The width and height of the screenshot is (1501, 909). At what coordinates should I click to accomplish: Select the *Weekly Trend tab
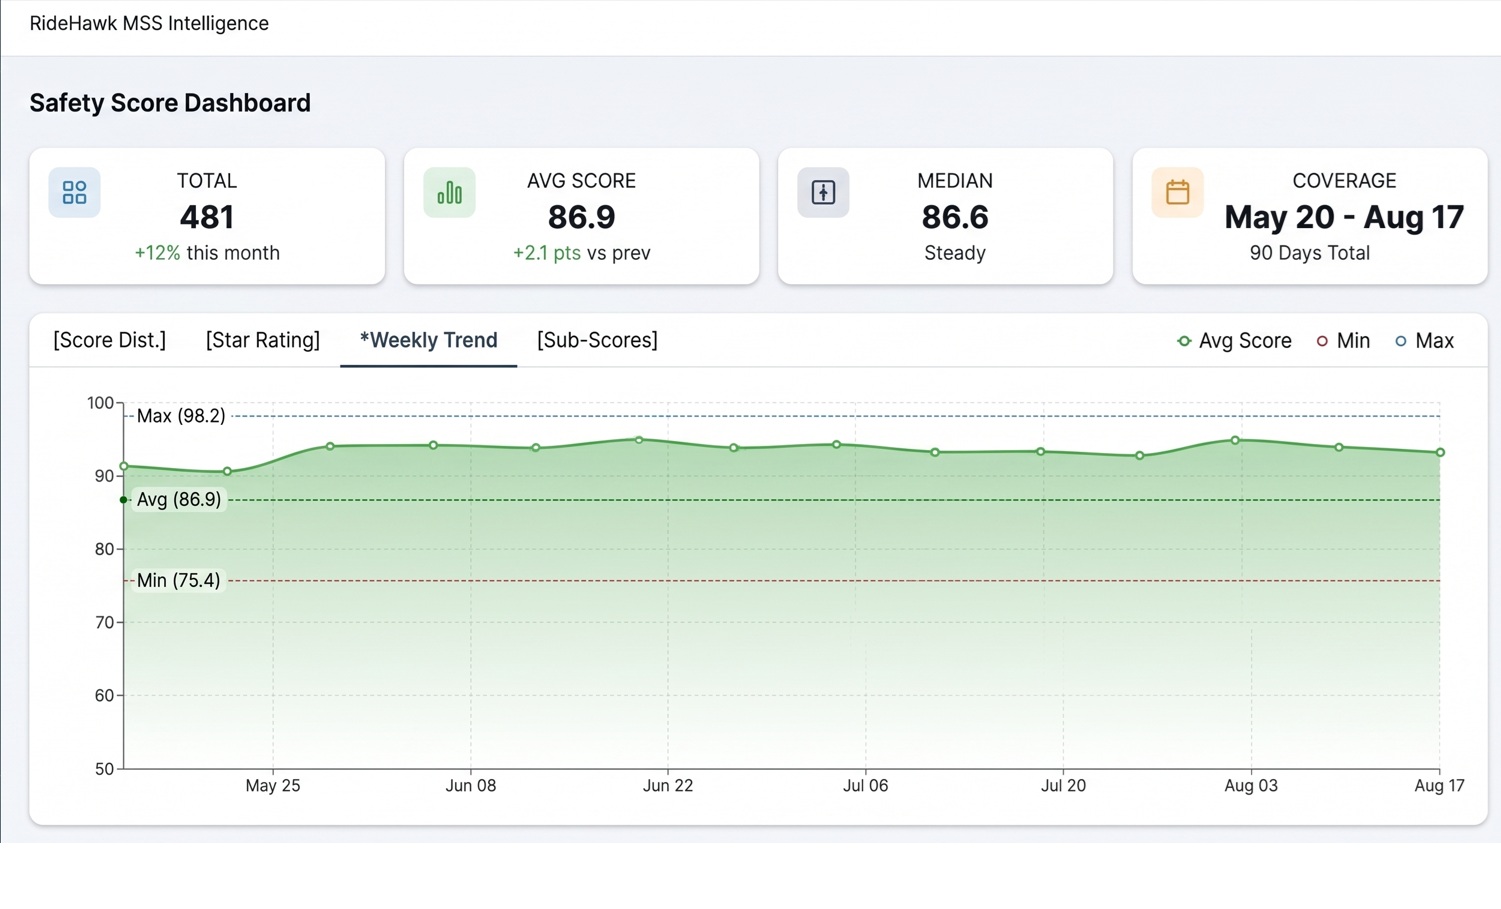428,340
